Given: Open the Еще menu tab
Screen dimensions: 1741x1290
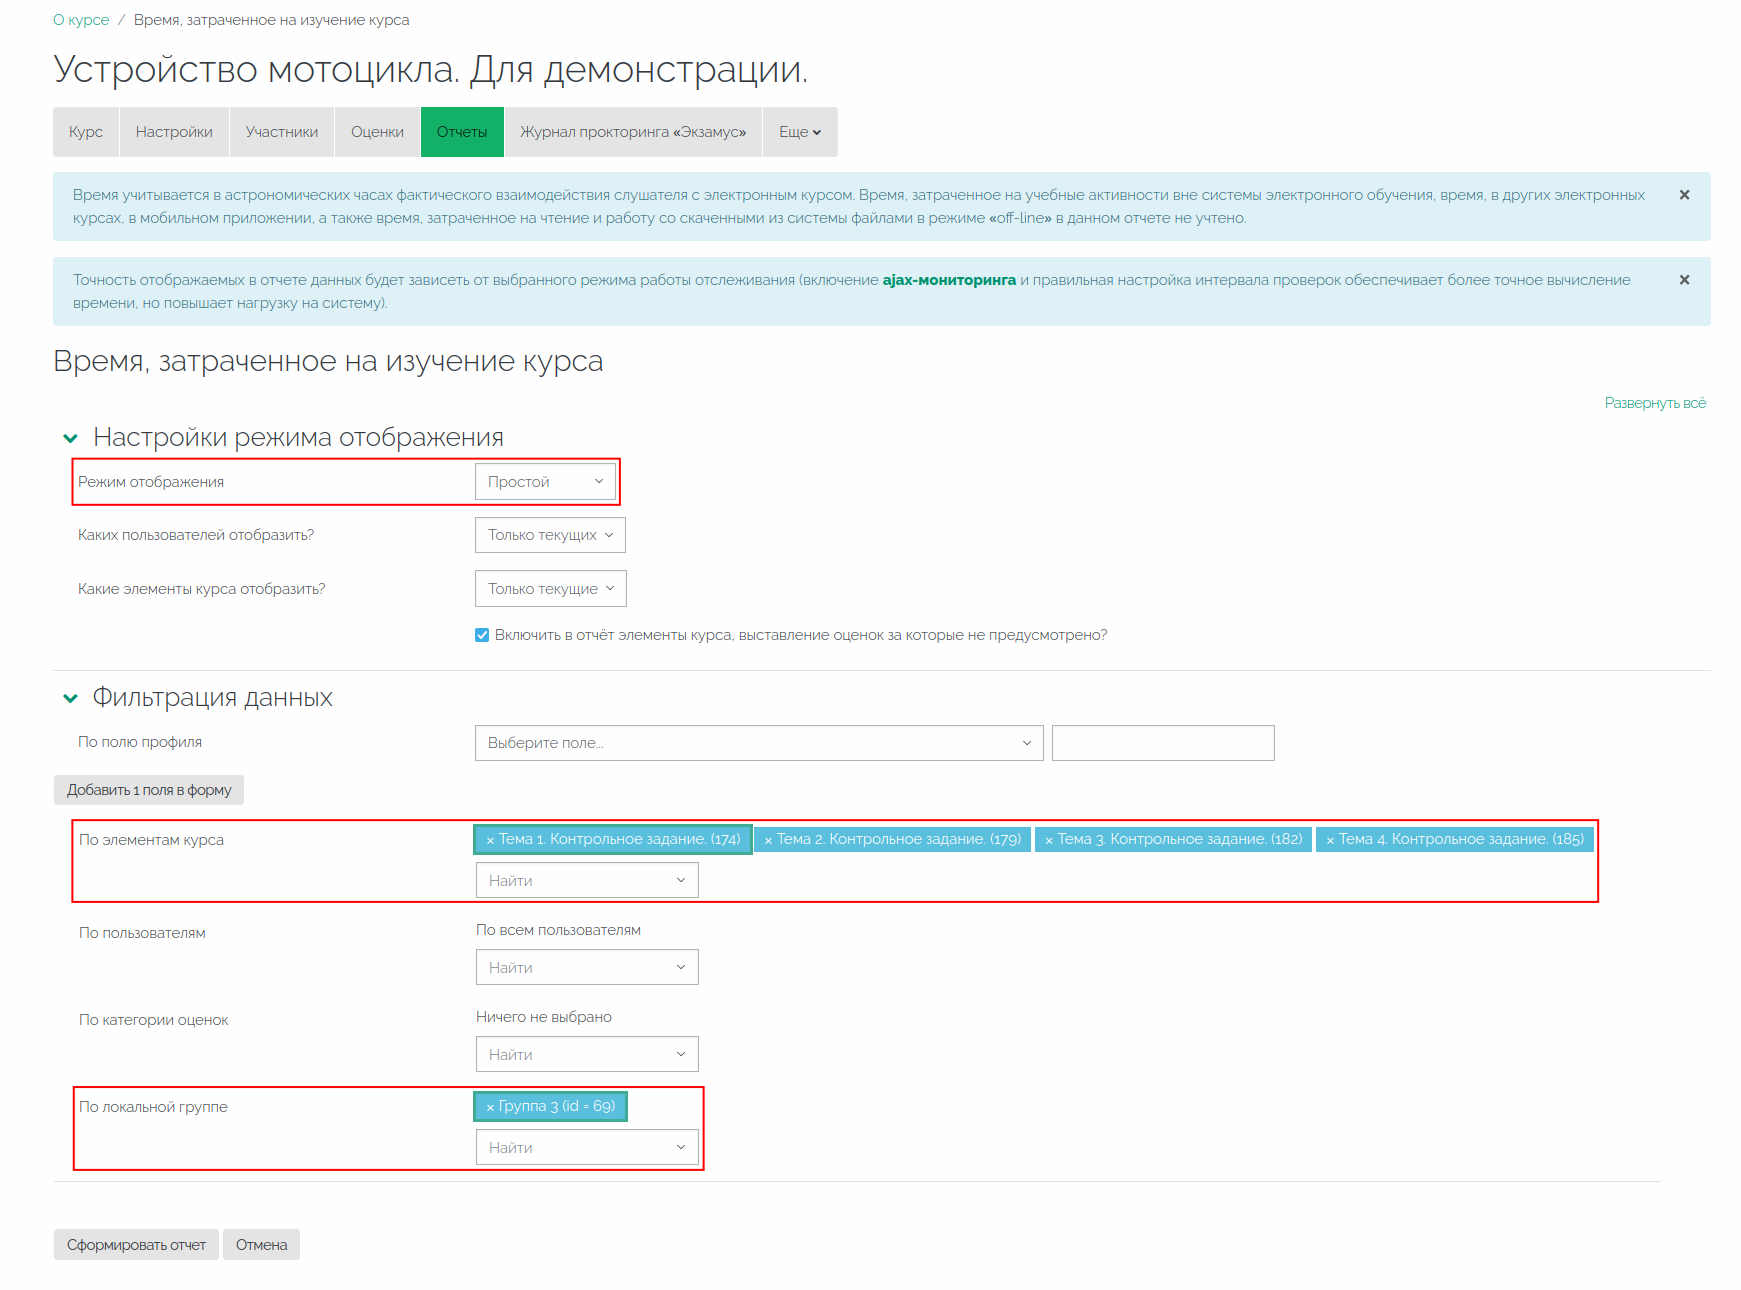Looking at the screenshot, I should click(799, 132).
